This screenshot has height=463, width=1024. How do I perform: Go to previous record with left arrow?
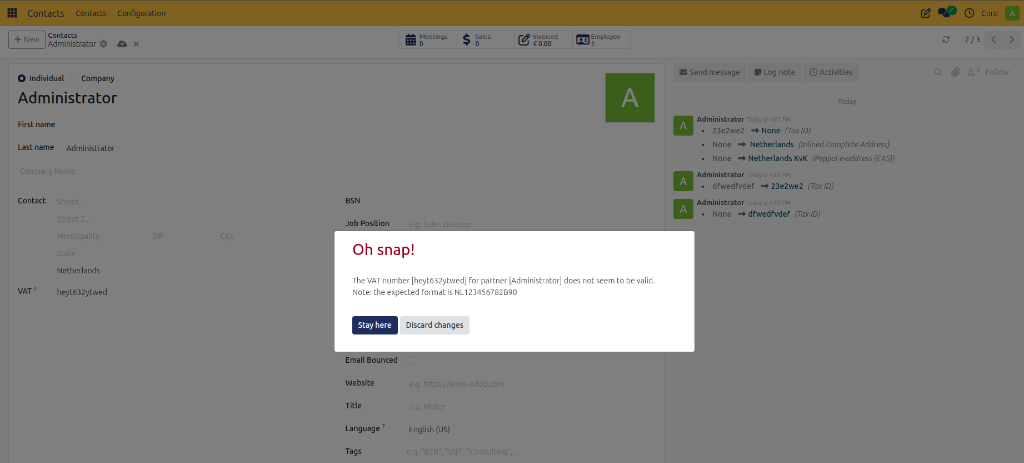tap(993, 40)
